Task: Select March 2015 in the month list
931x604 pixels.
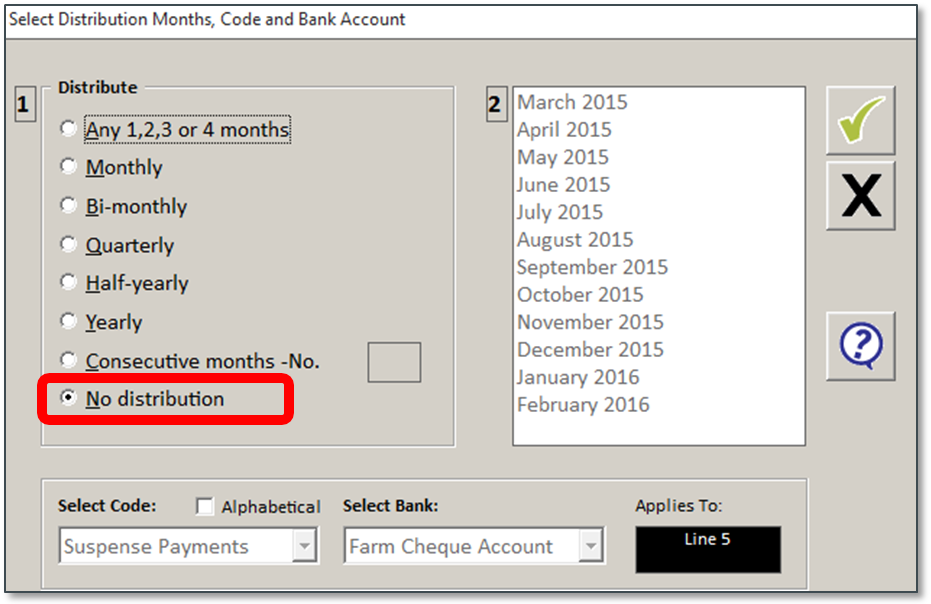Action: click(x=572, y=102)
